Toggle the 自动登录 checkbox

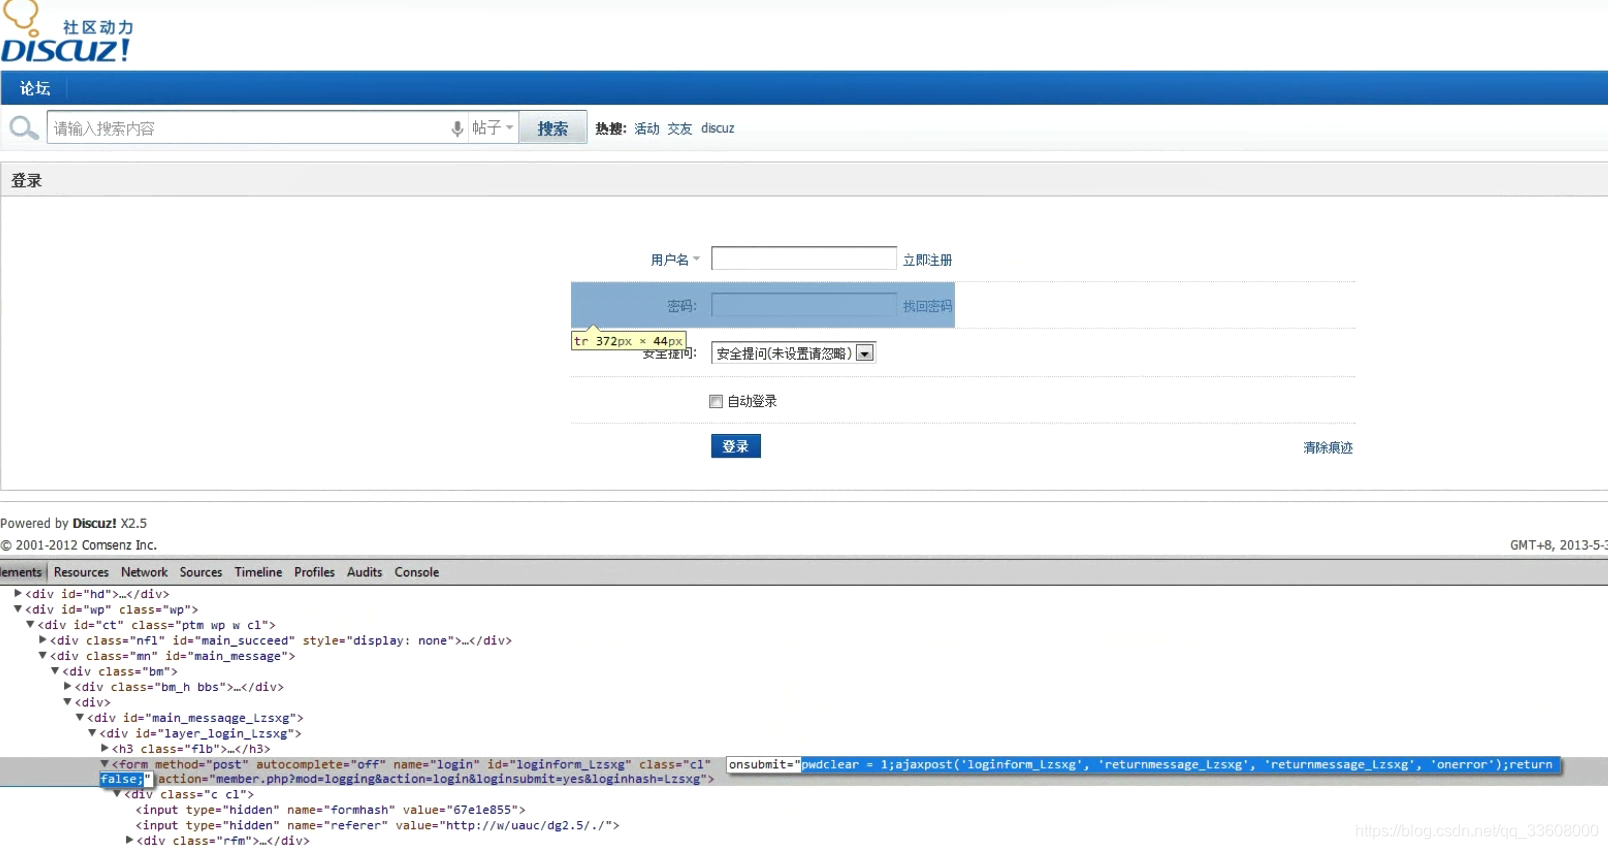716,401
